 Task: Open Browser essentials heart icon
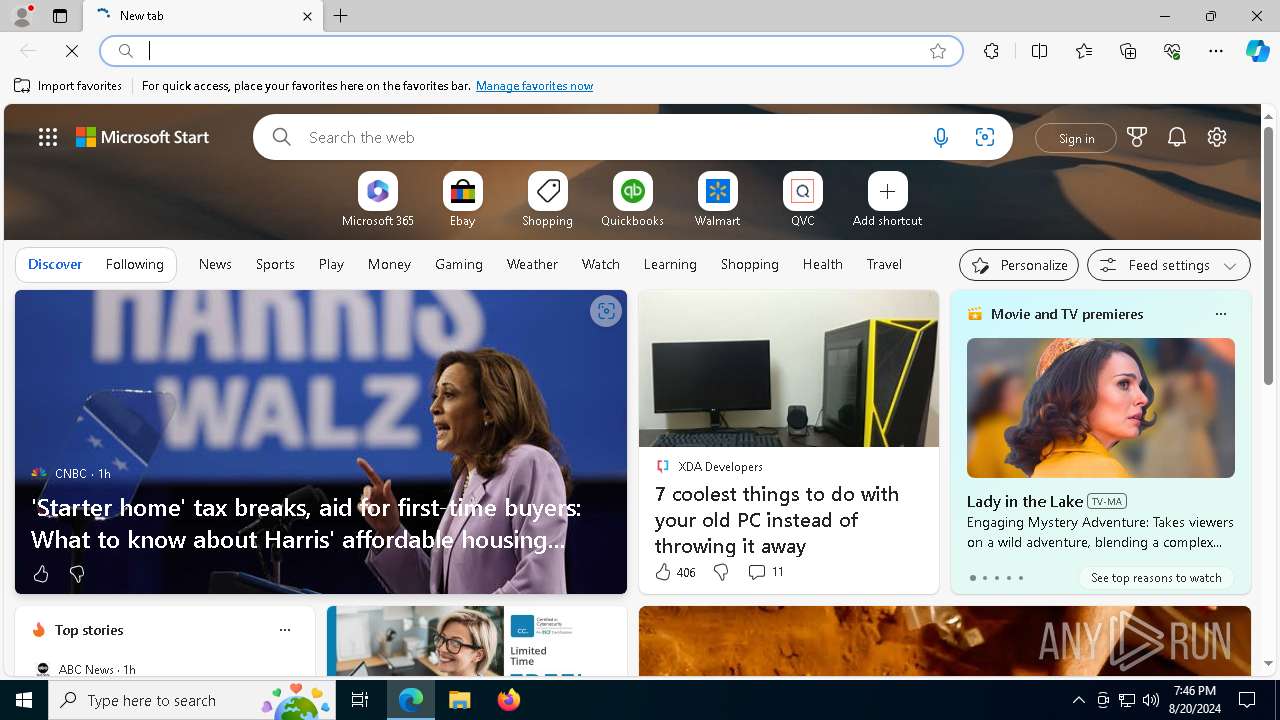point(1172,51)
